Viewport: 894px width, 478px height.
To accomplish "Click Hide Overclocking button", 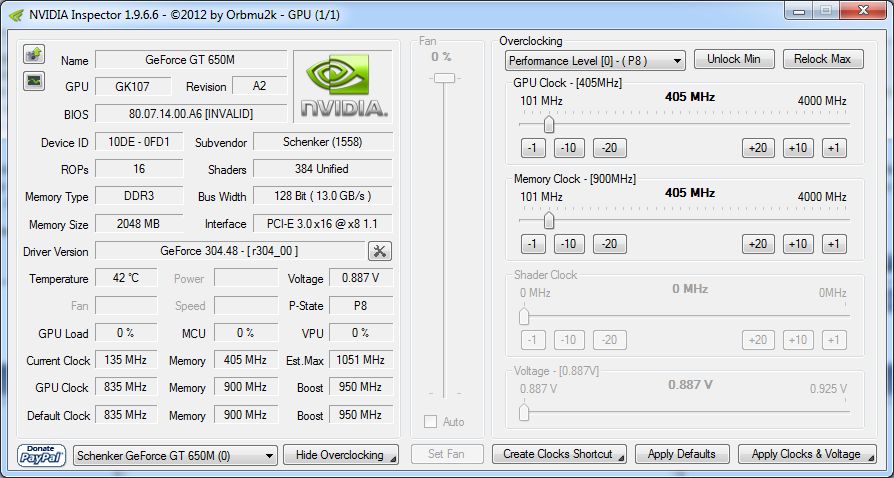I will click(x=341, y=455).
